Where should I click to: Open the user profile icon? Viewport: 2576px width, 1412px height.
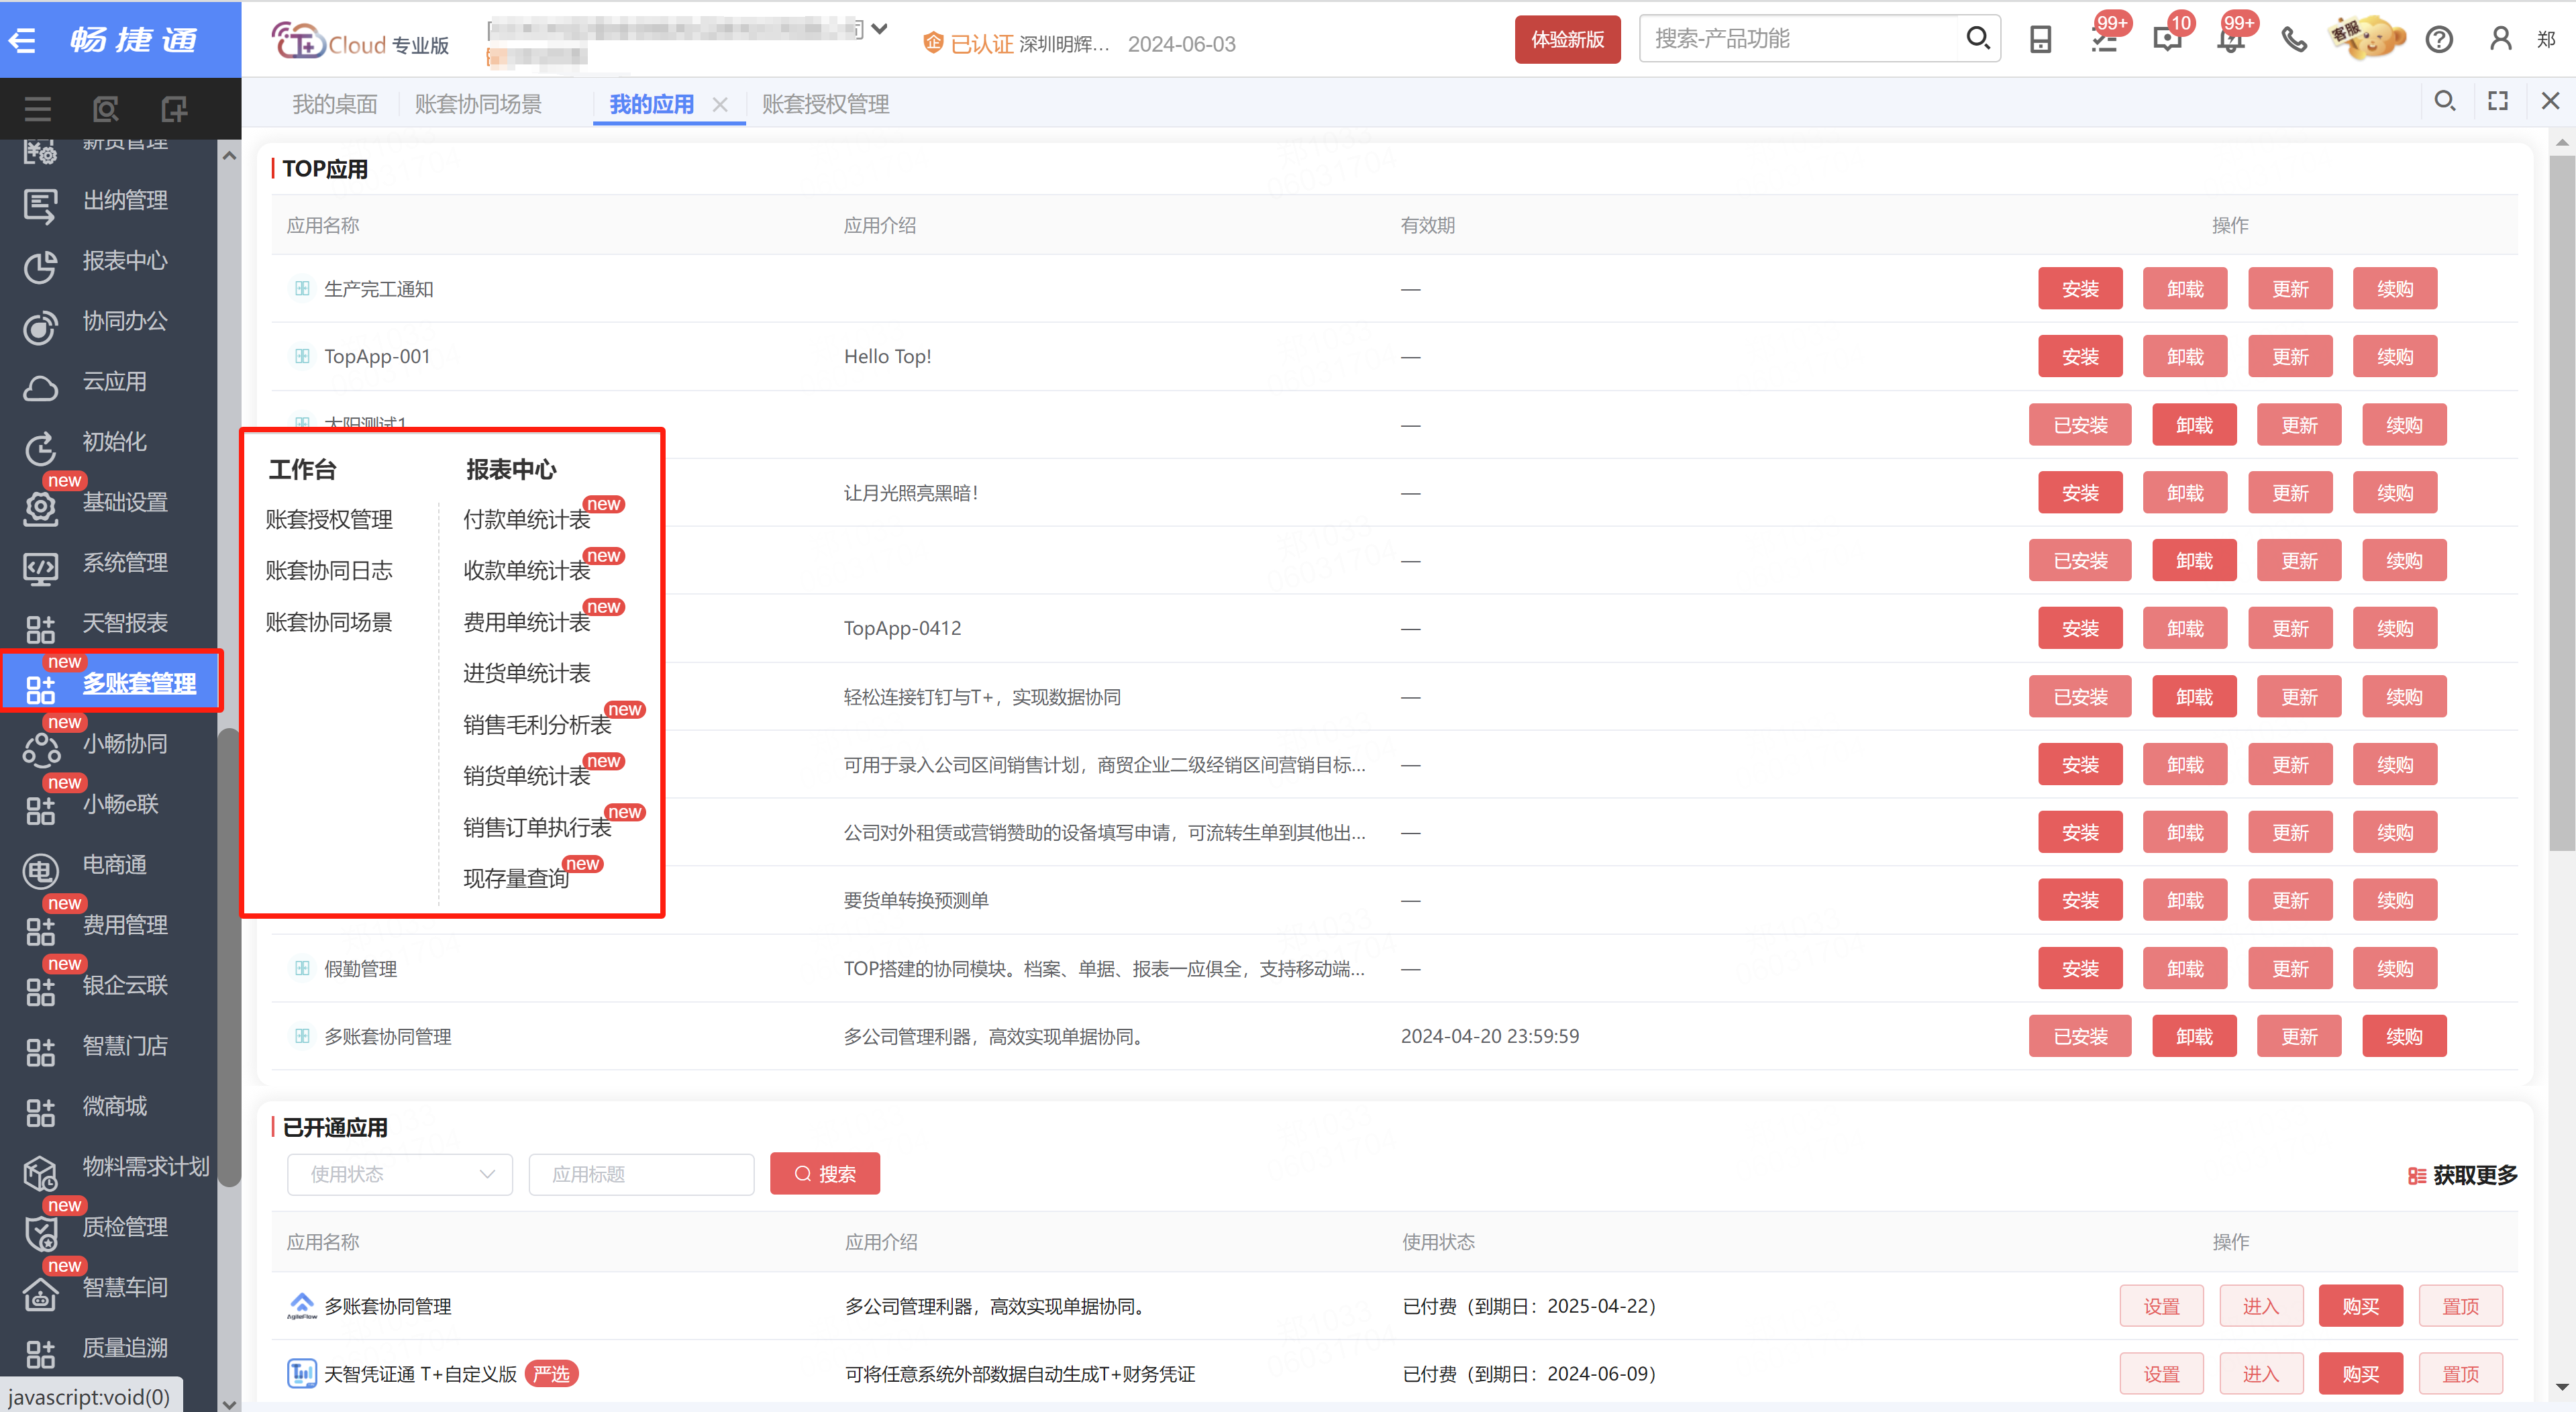(2501, 40)
